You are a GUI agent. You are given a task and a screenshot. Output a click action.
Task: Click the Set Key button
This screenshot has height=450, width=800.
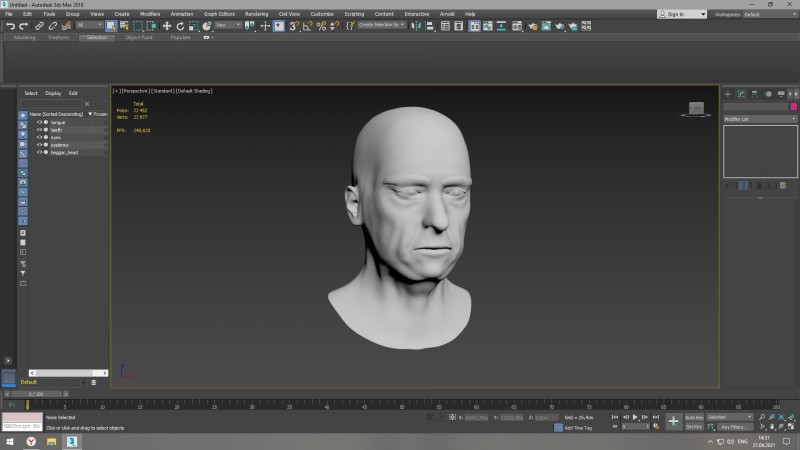tap(694, 427)
